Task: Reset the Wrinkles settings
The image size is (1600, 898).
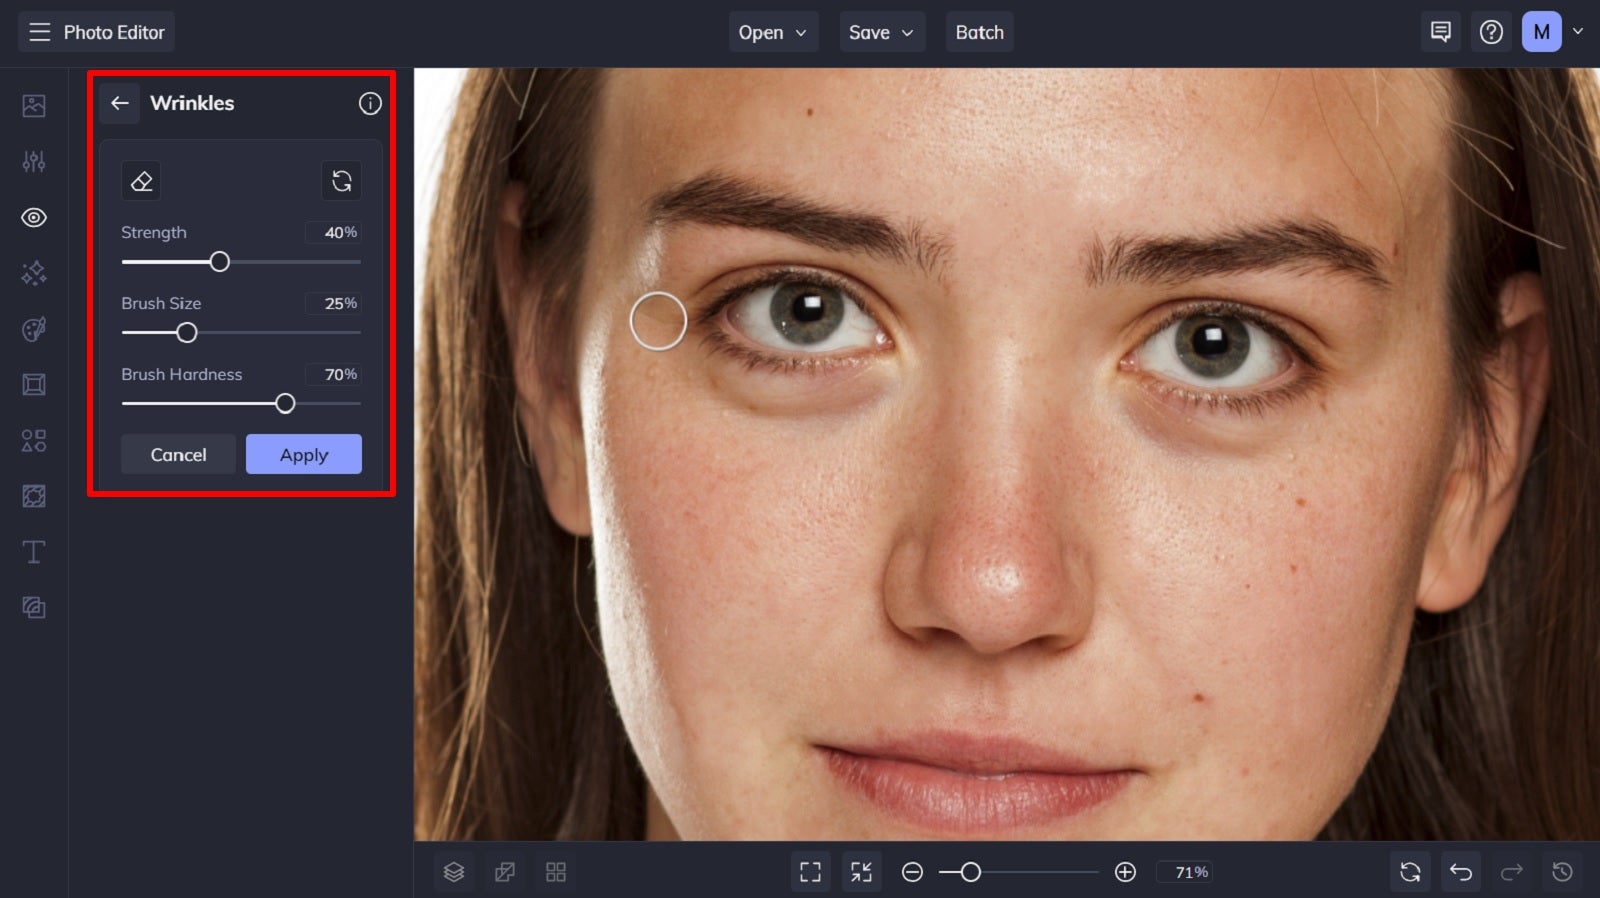Action: [341, 181]
